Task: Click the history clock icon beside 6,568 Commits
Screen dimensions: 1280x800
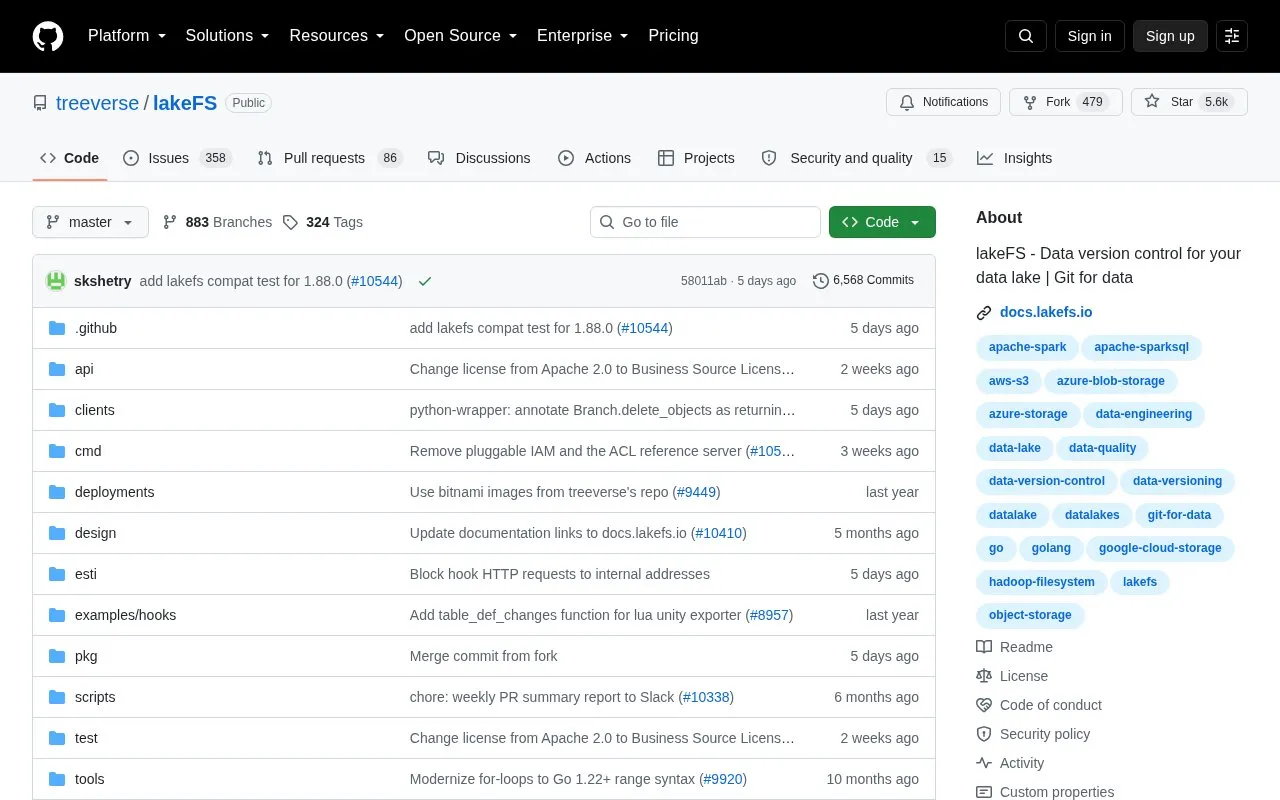Action: click(x=821, y=281)
